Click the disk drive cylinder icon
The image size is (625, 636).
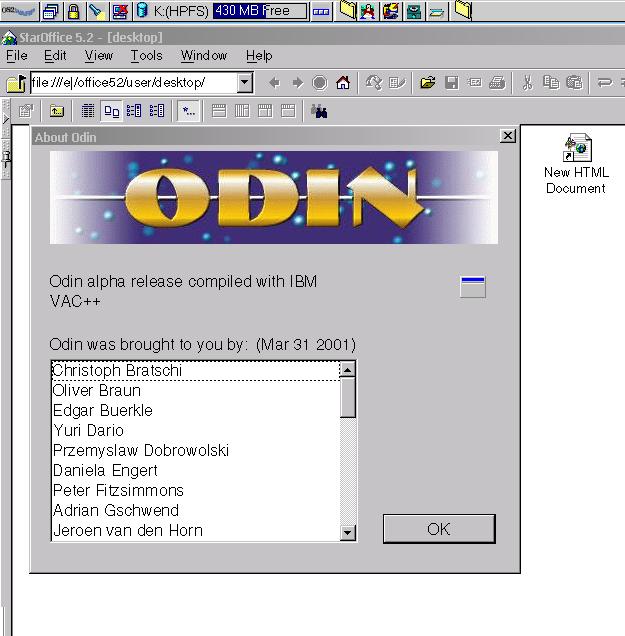(x=142, y=11)
